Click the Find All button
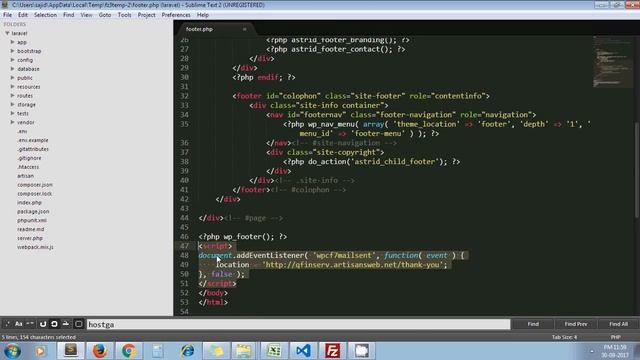Viewport: 640px width, 360px height. pyautogui.click(x=618, y=324)
